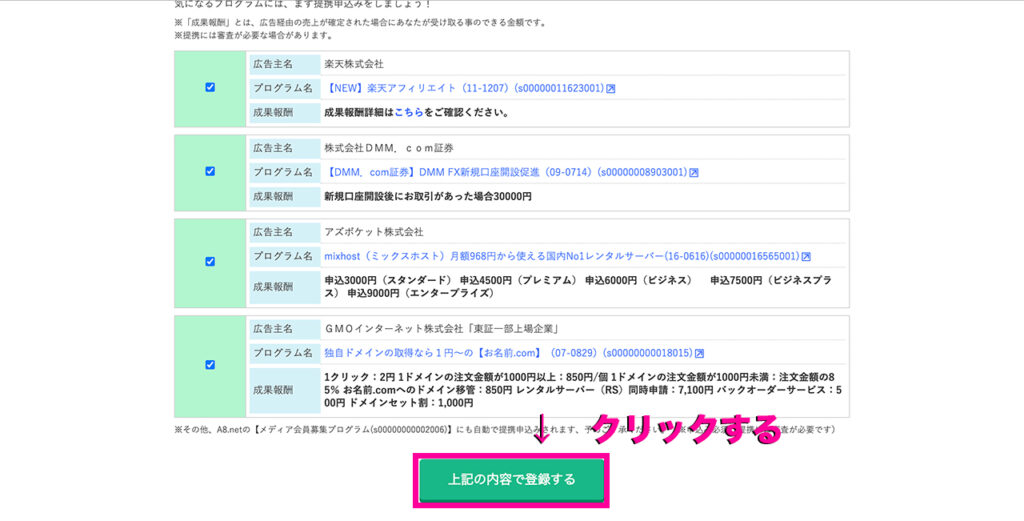This screenshot has width=1024, height=521.
Task: Select the advertiser name 楽天株式会社
Action: pos(354,64)
